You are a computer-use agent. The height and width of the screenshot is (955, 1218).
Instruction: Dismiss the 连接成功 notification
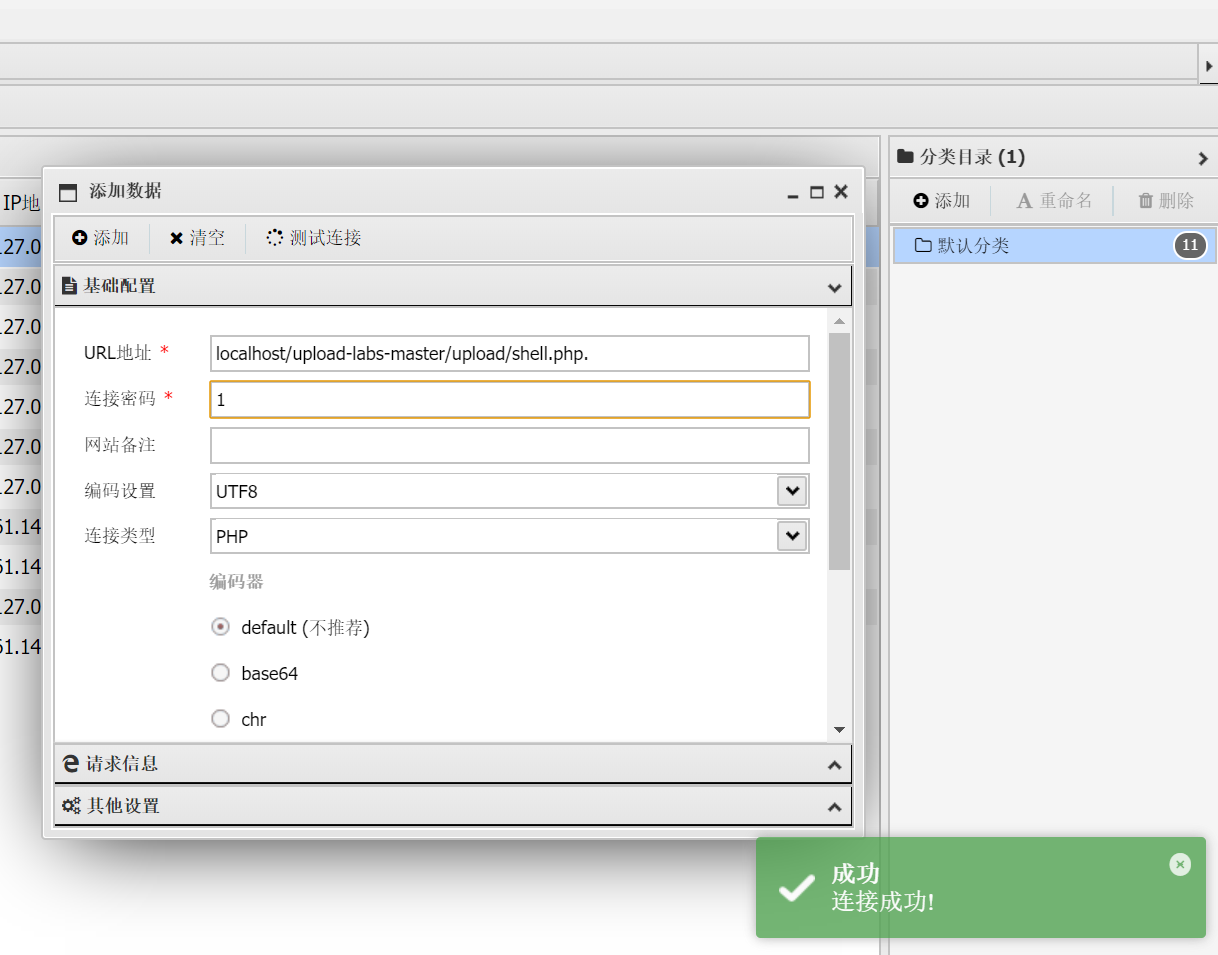tap(1180, 864)
